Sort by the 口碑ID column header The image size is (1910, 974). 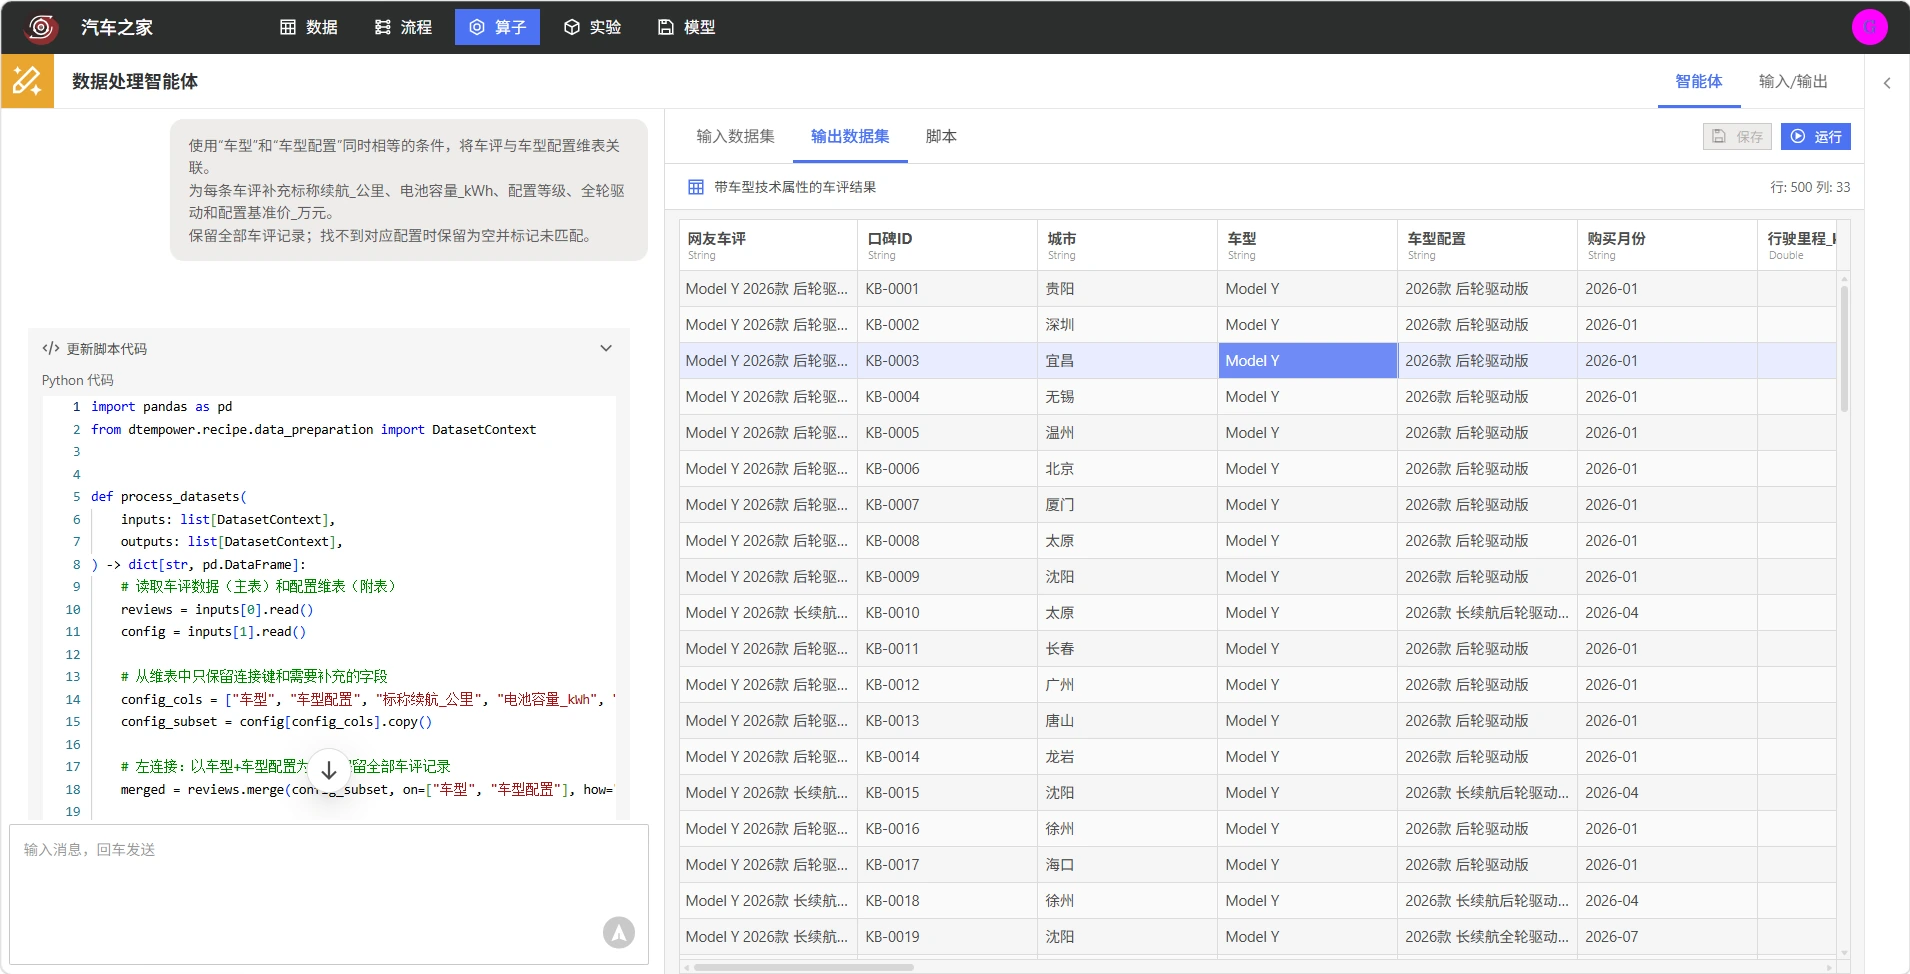click(x=947, y=245)
